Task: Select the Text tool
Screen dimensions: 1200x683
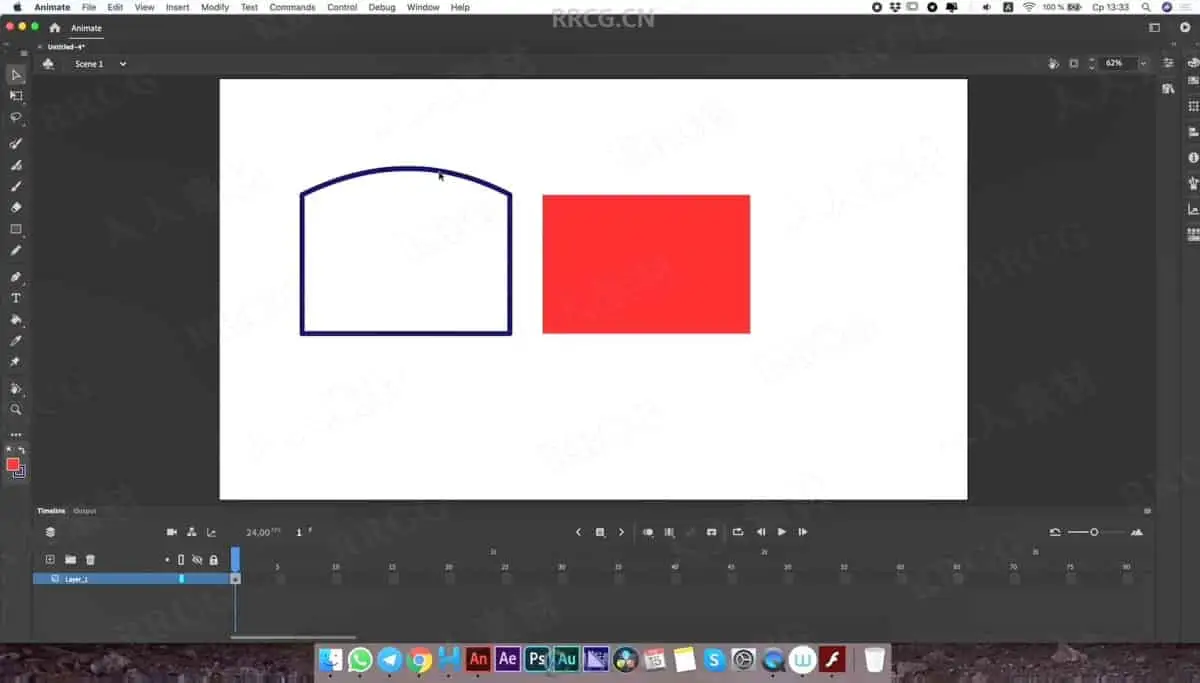Action: [16, 298]
